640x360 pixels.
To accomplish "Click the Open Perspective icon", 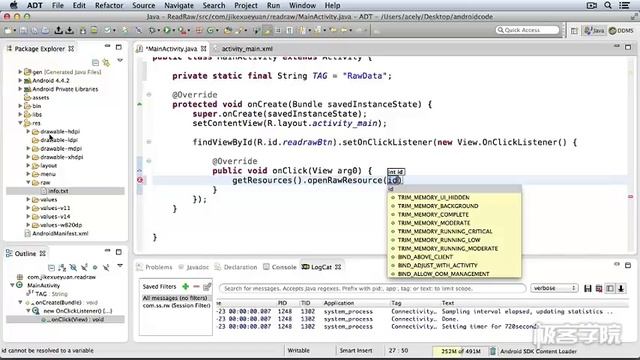I will [574, 31].
